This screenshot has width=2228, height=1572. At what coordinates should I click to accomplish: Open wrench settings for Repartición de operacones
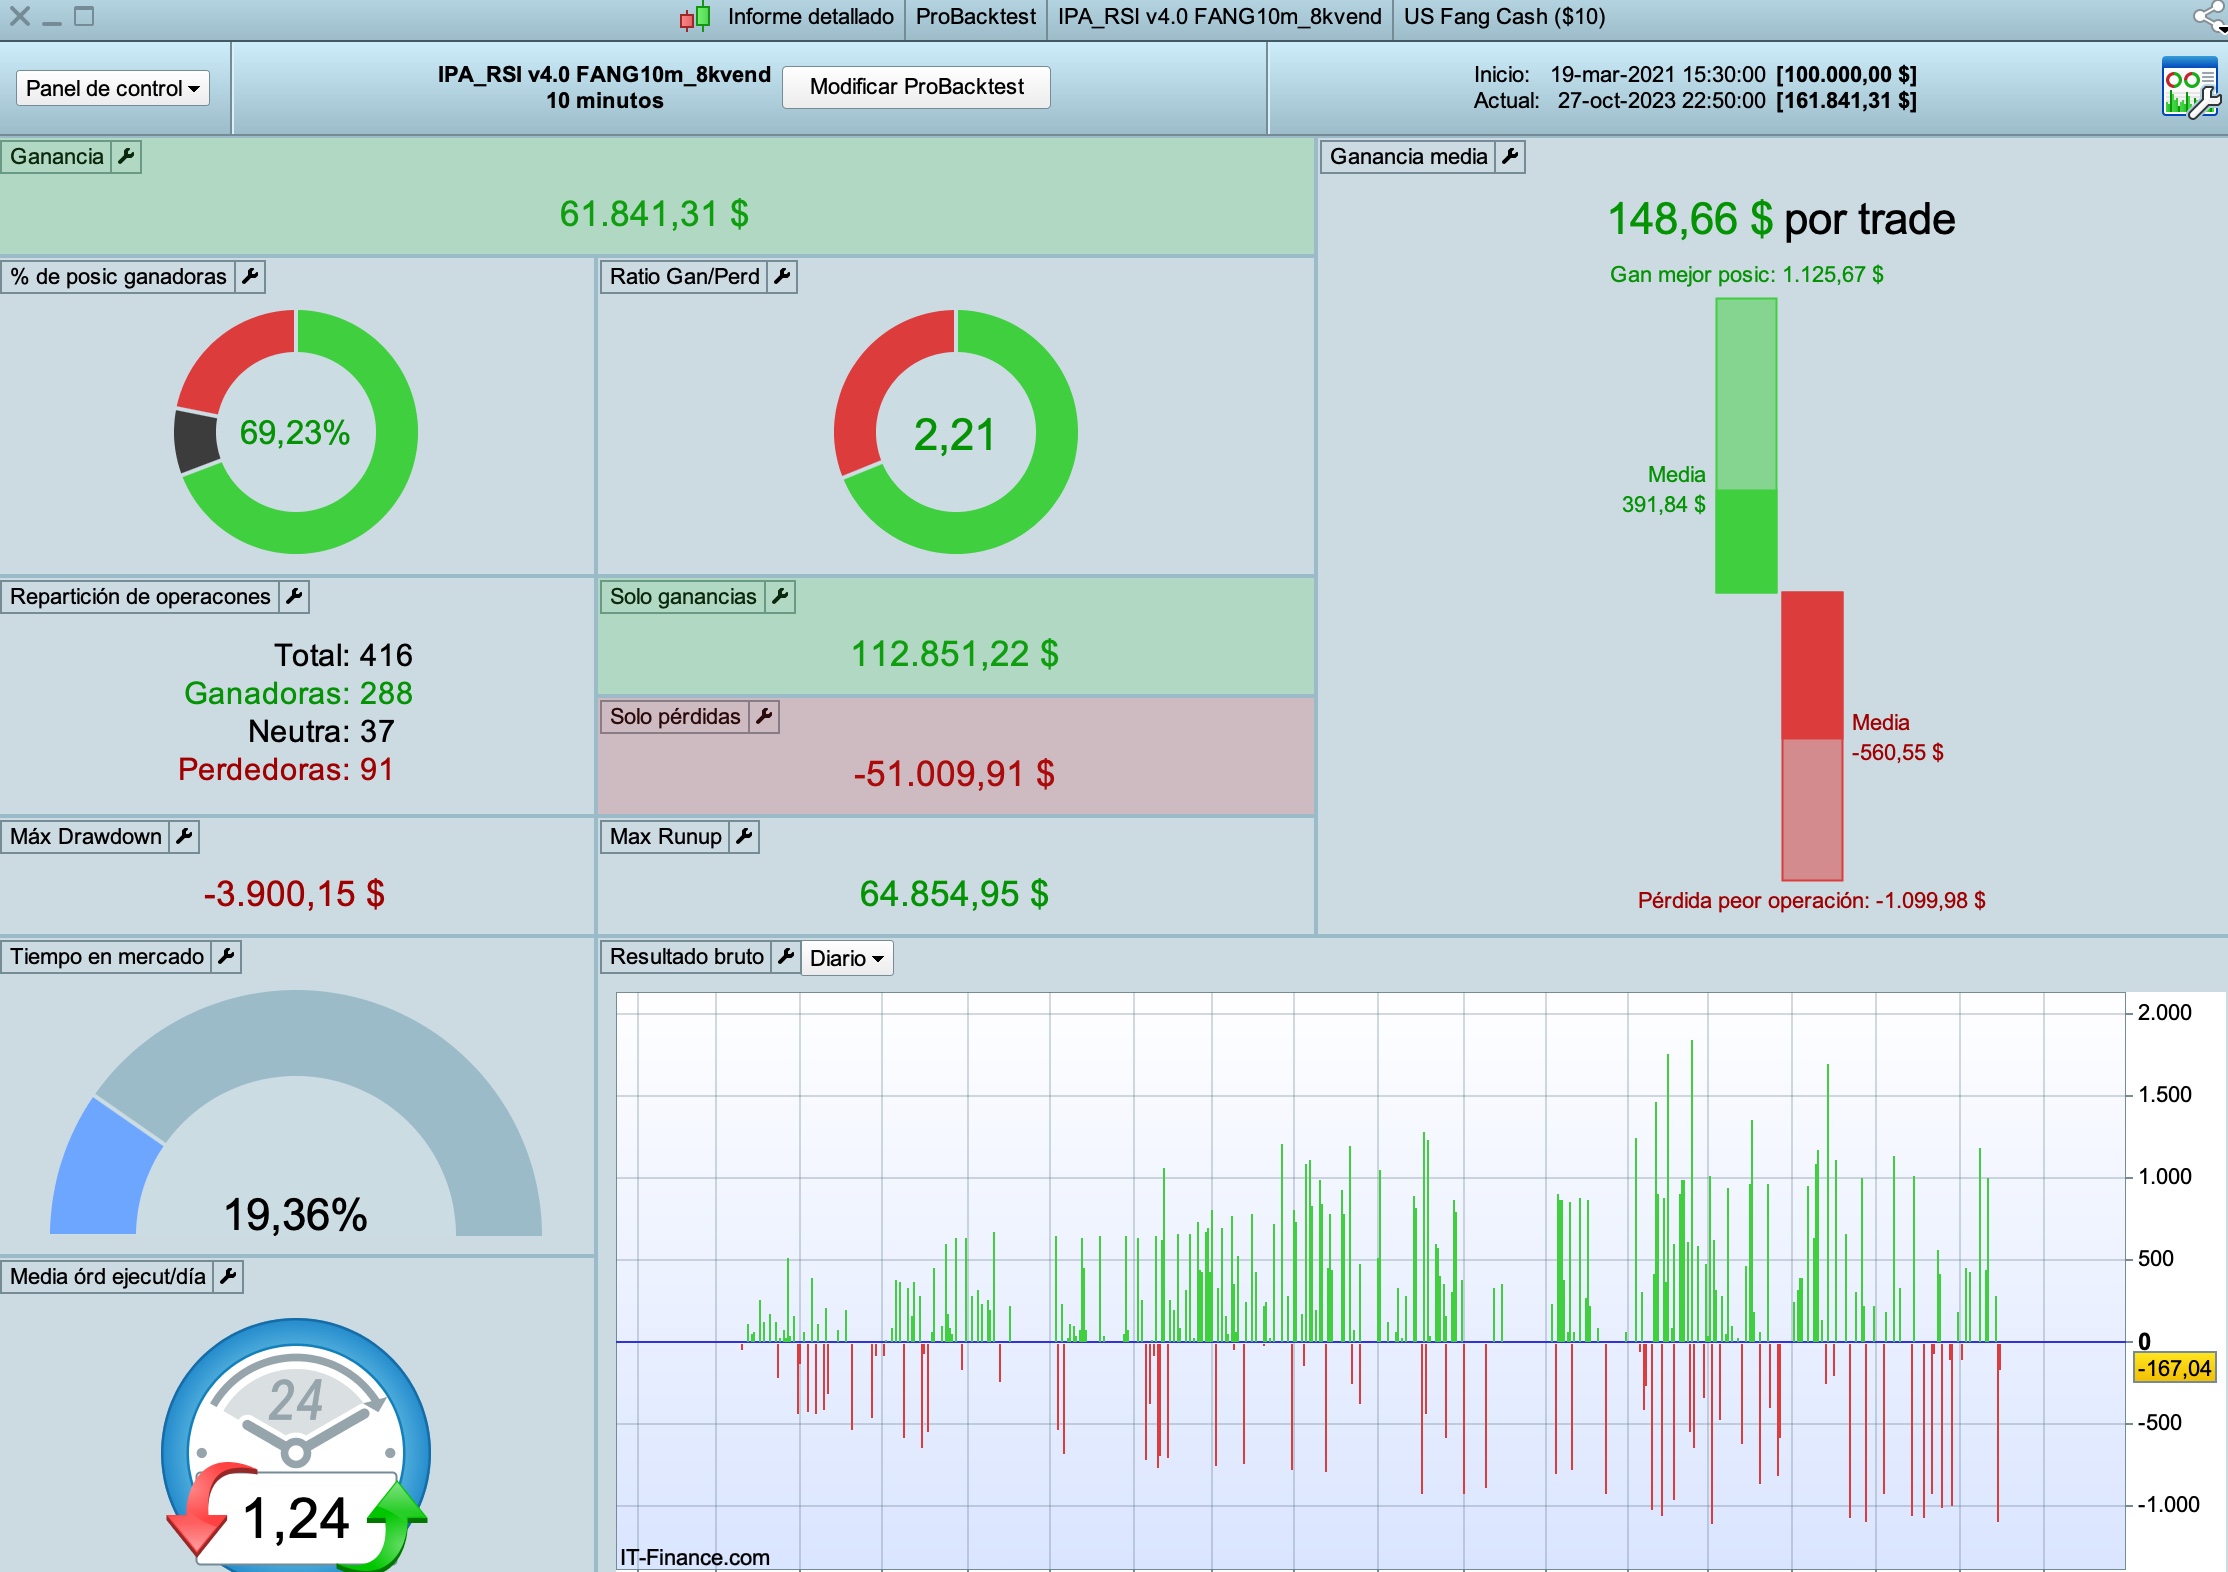click(x=294, y=597)
